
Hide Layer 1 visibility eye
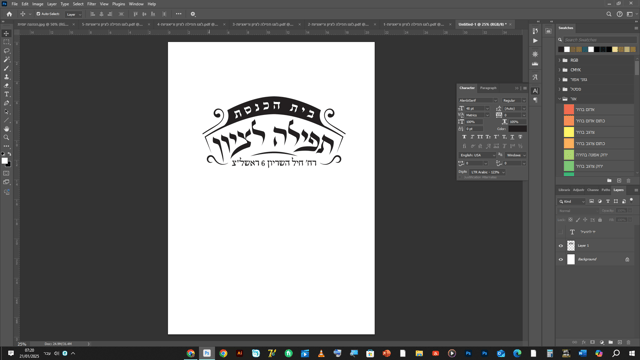560,246
